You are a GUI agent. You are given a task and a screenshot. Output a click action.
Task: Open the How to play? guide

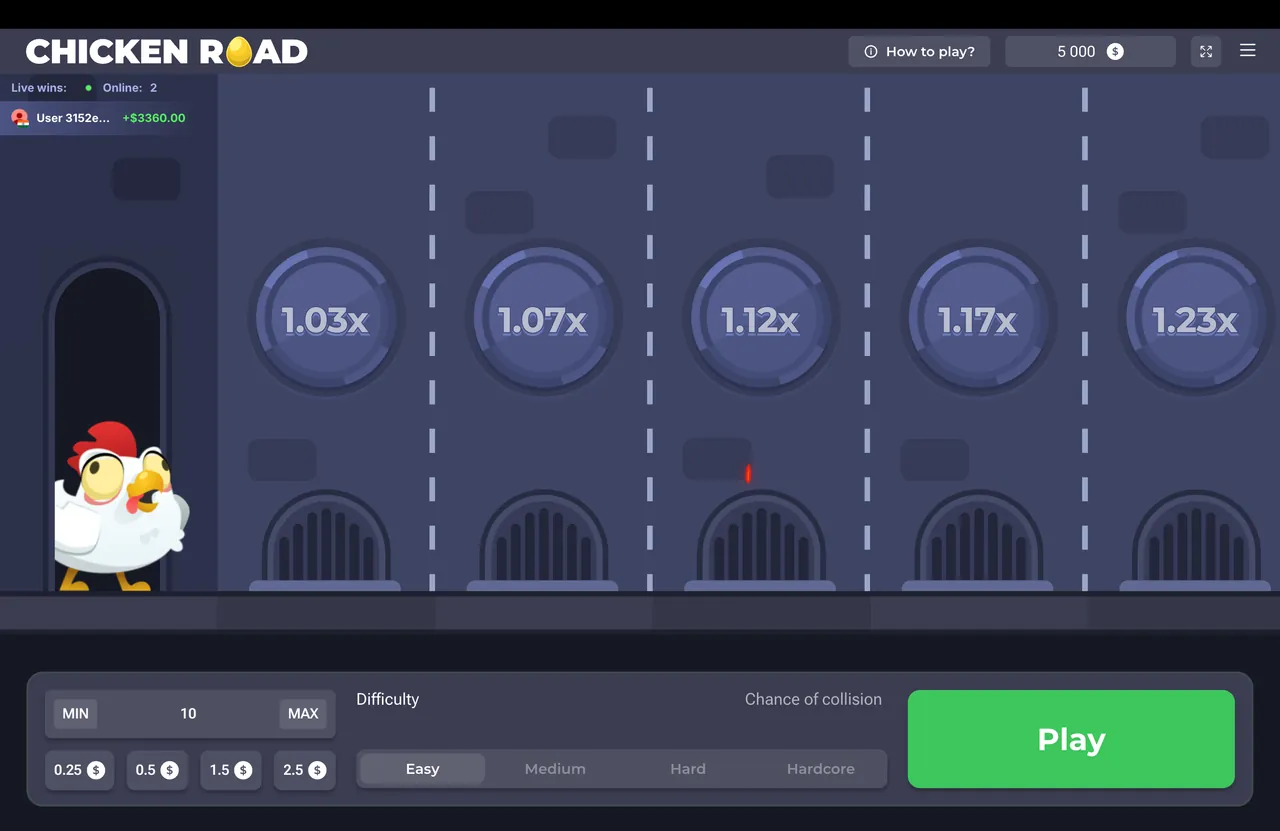(x=919, y=51)
